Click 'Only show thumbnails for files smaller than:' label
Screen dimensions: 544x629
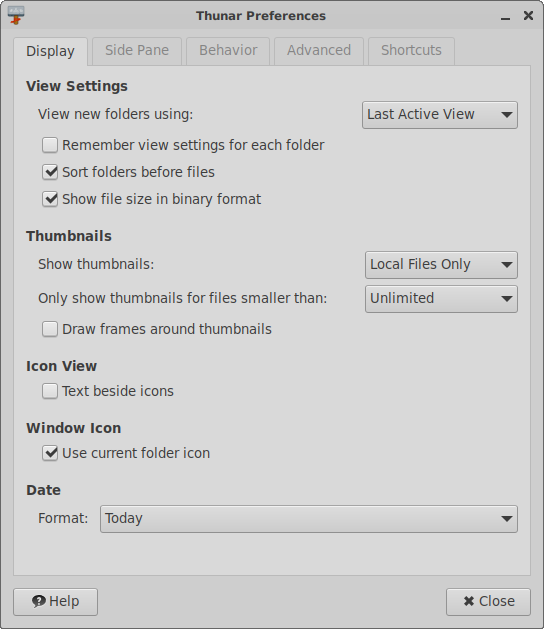pos(183,298)
